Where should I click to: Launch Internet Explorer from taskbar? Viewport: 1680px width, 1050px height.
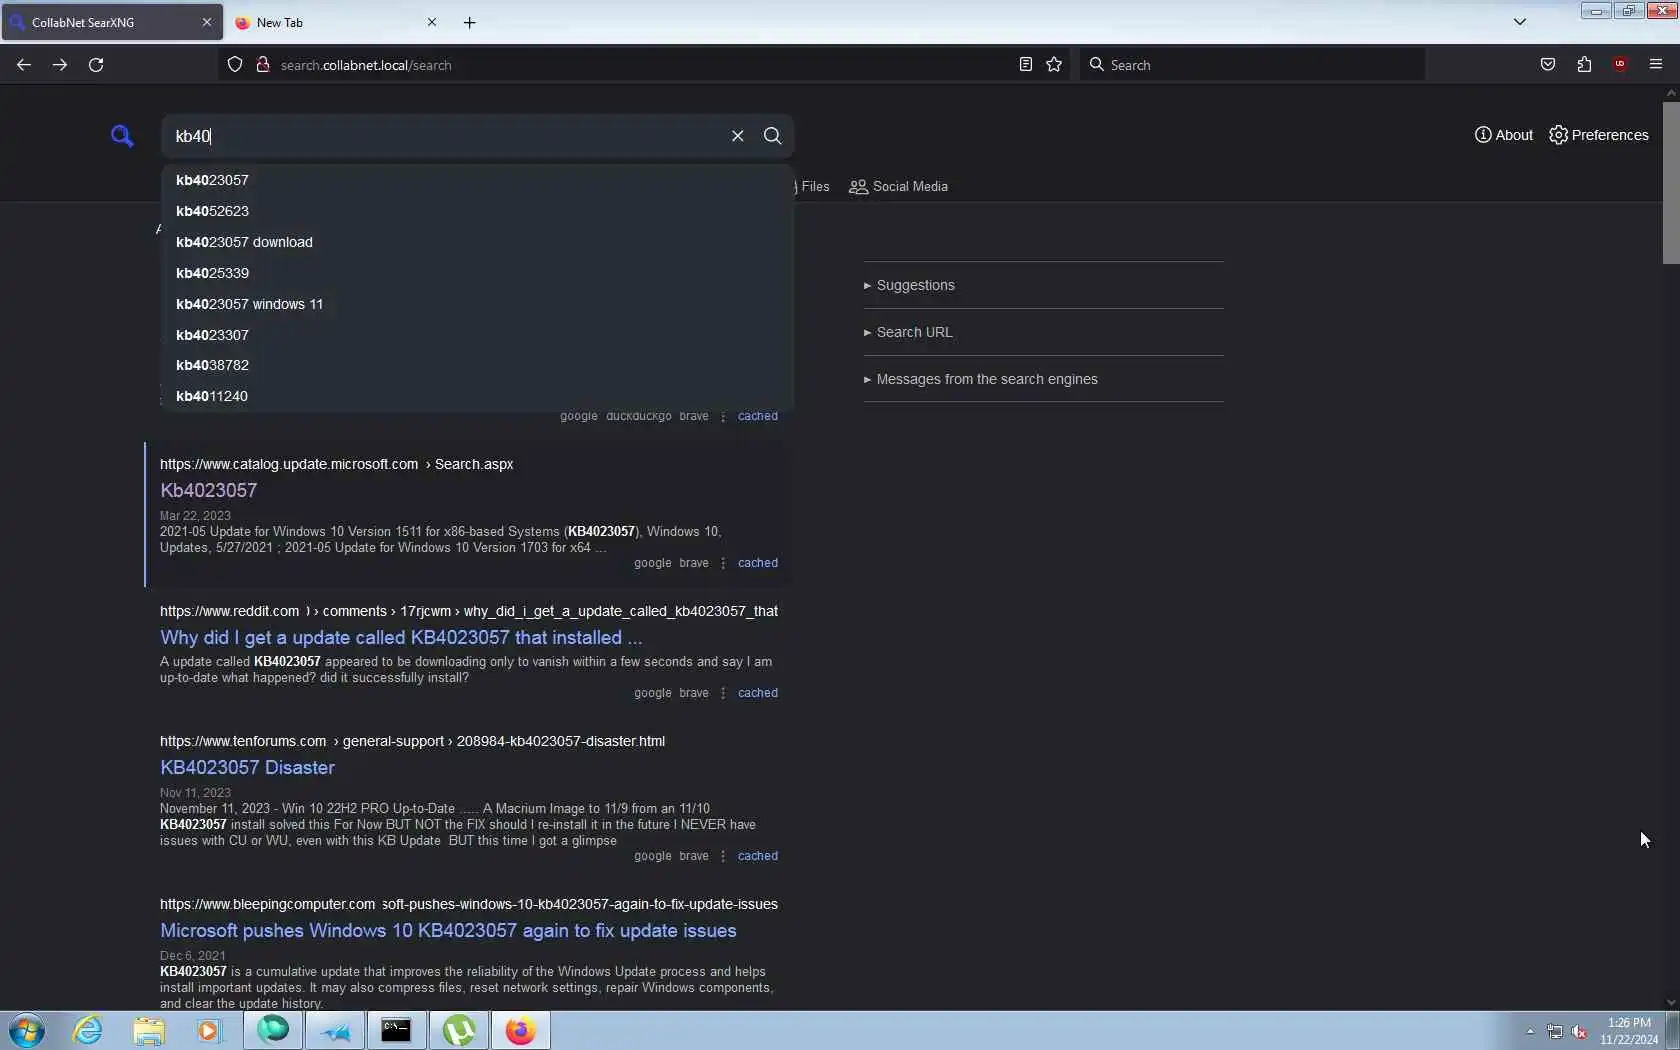88,1031
